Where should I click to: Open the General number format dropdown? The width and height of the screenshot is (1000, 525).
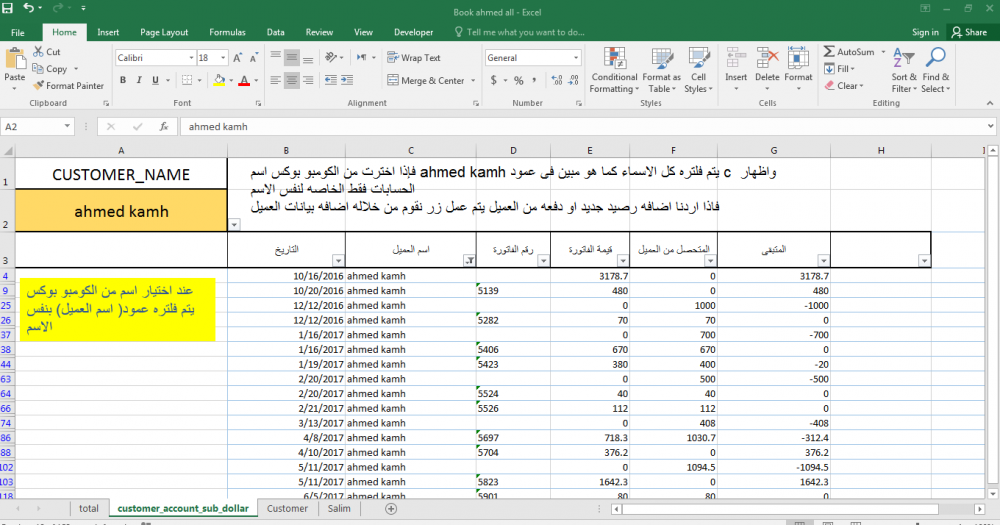click(x=575, y=57)
